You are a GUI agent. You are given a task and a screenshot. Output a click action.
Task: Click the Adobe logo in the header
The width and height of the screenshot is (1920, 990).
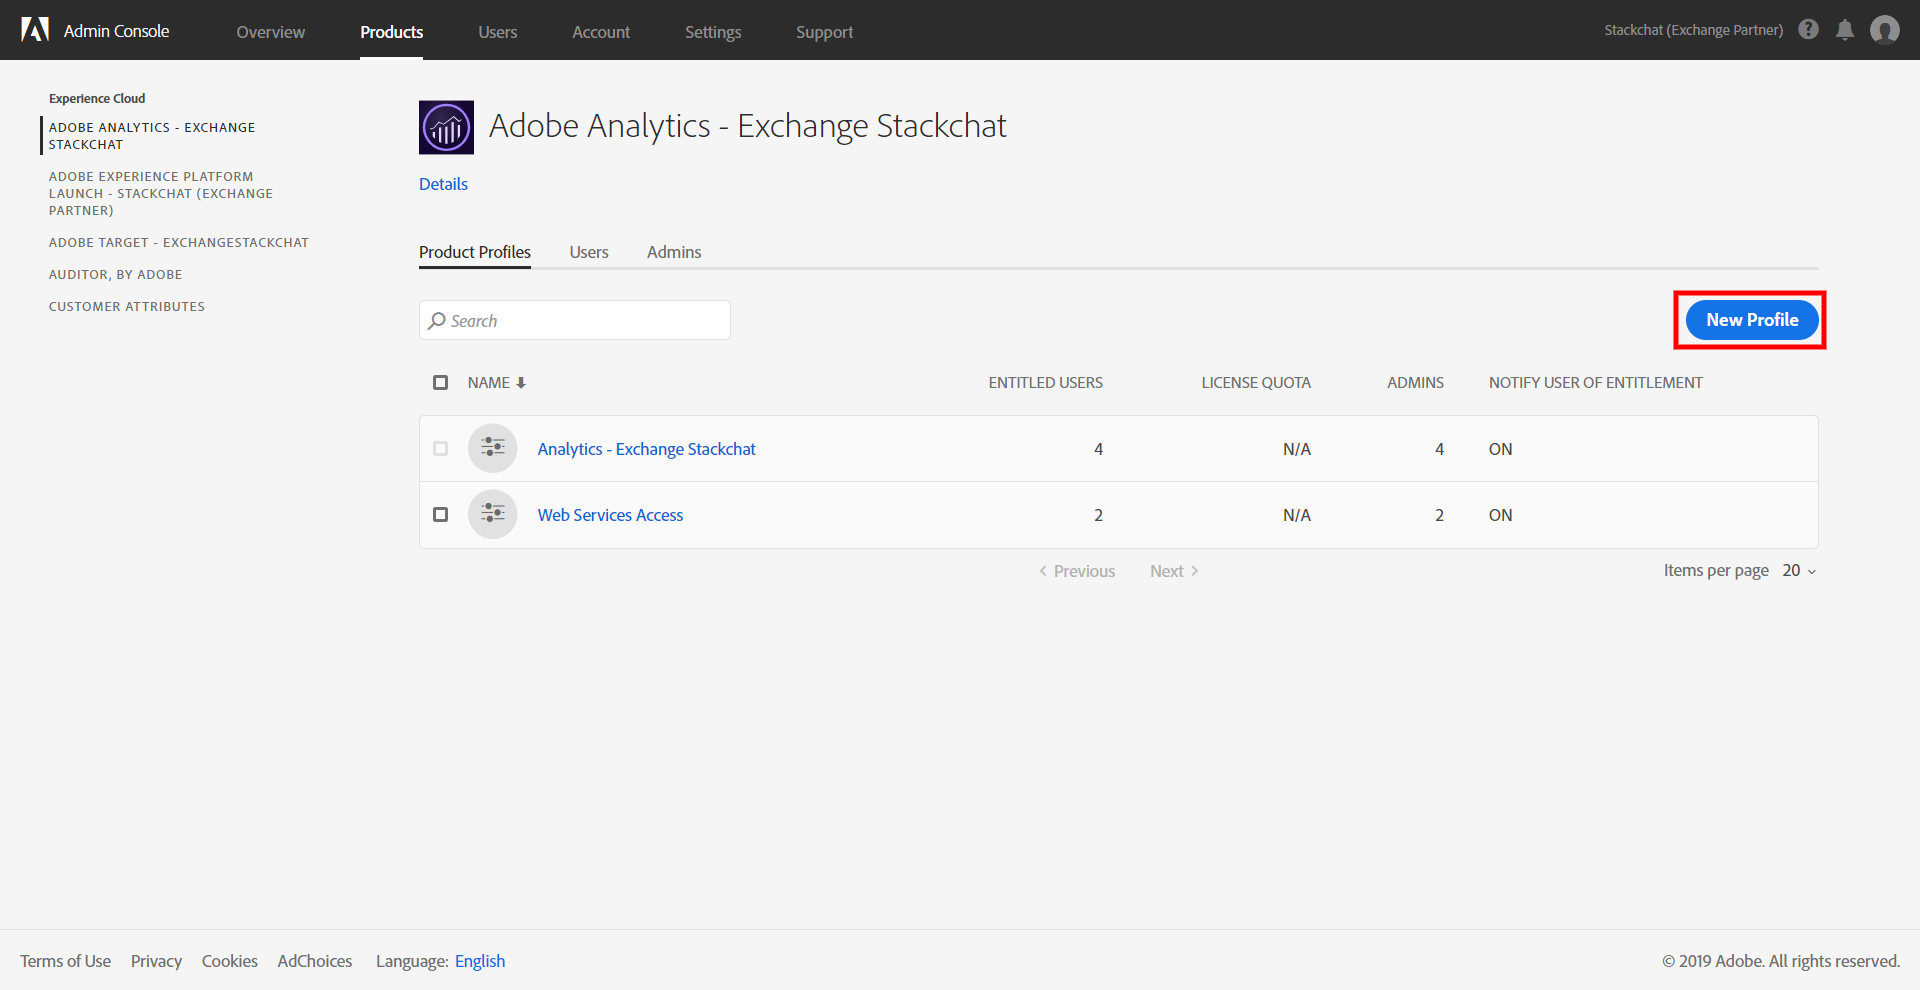point(35,30)
